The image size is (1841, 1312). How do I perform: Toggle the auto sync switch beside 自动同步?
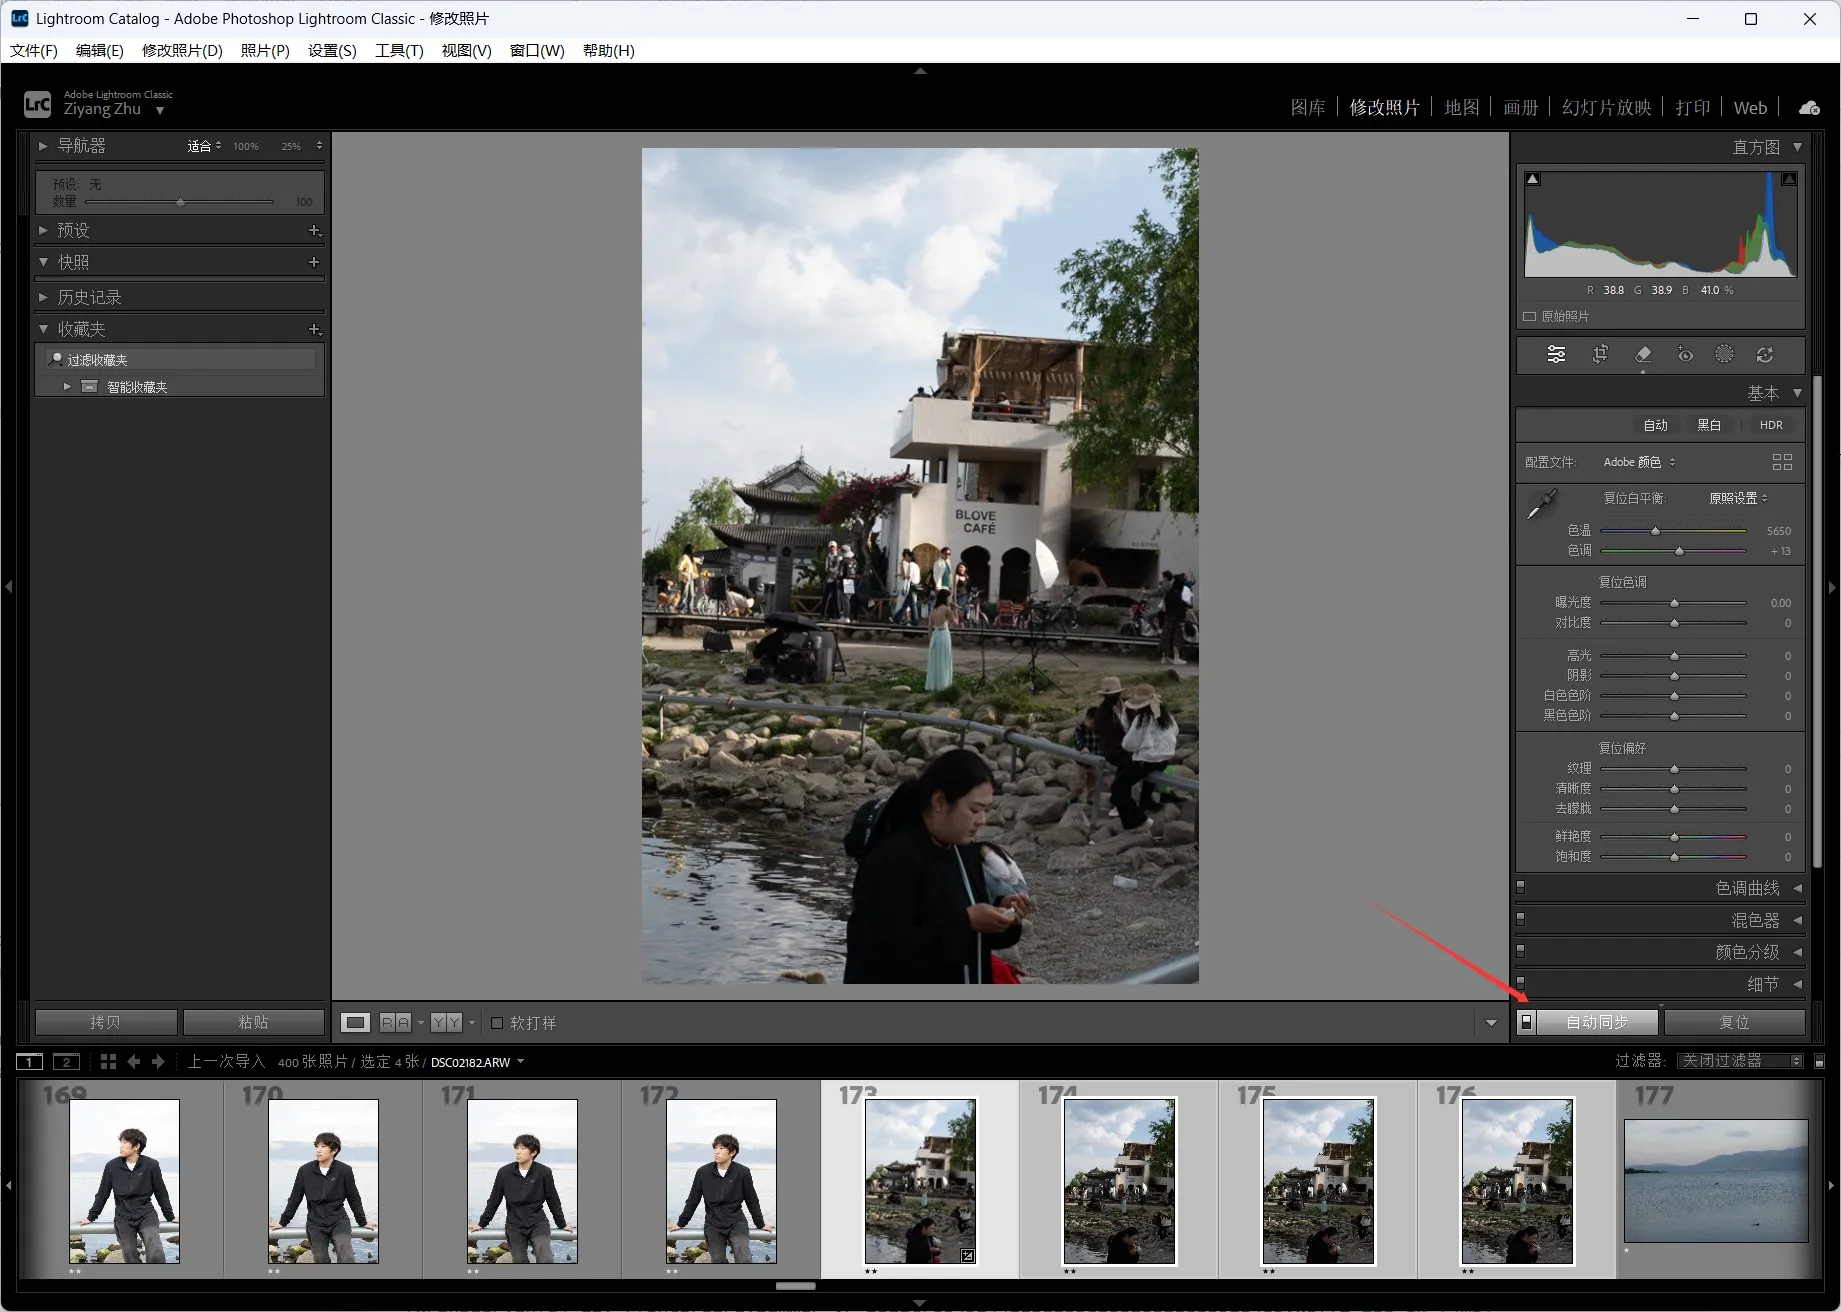coord(1526,1022)
